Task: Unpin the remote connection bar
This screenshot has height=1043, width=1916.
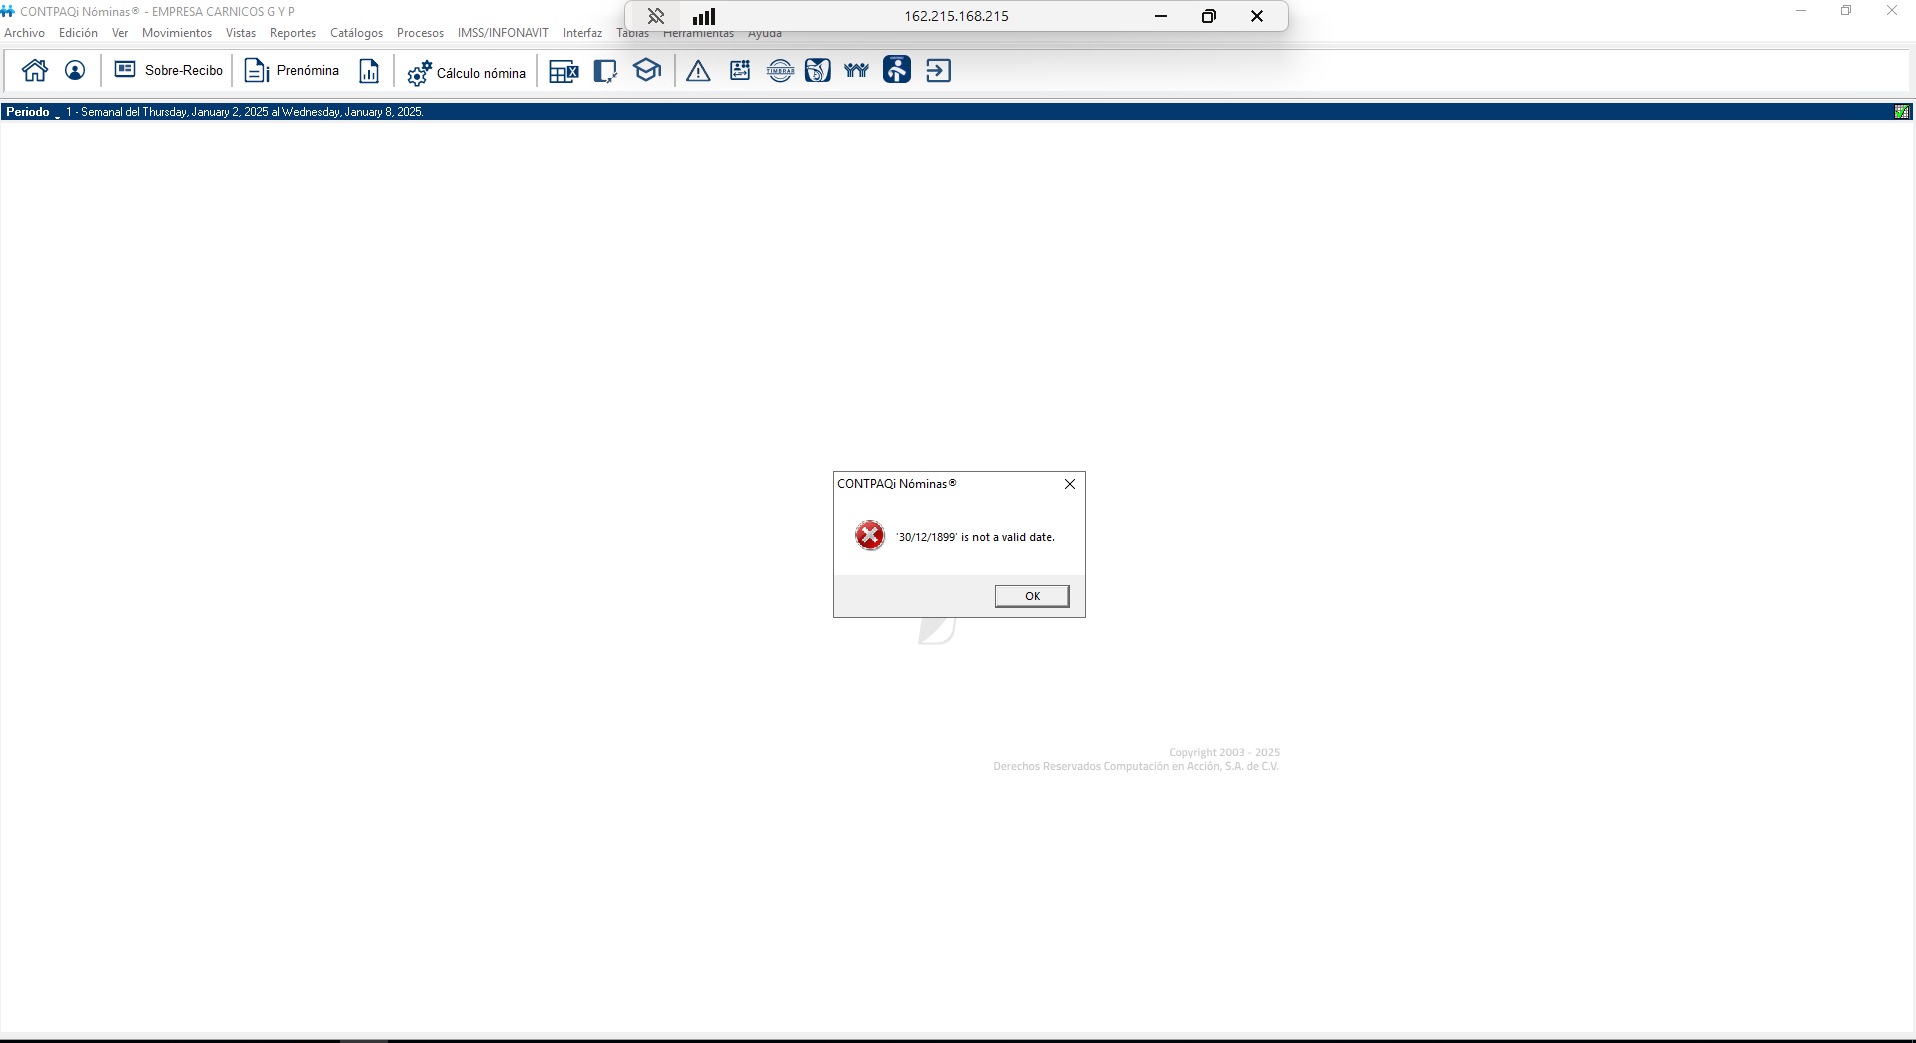Action: point(656,16)
